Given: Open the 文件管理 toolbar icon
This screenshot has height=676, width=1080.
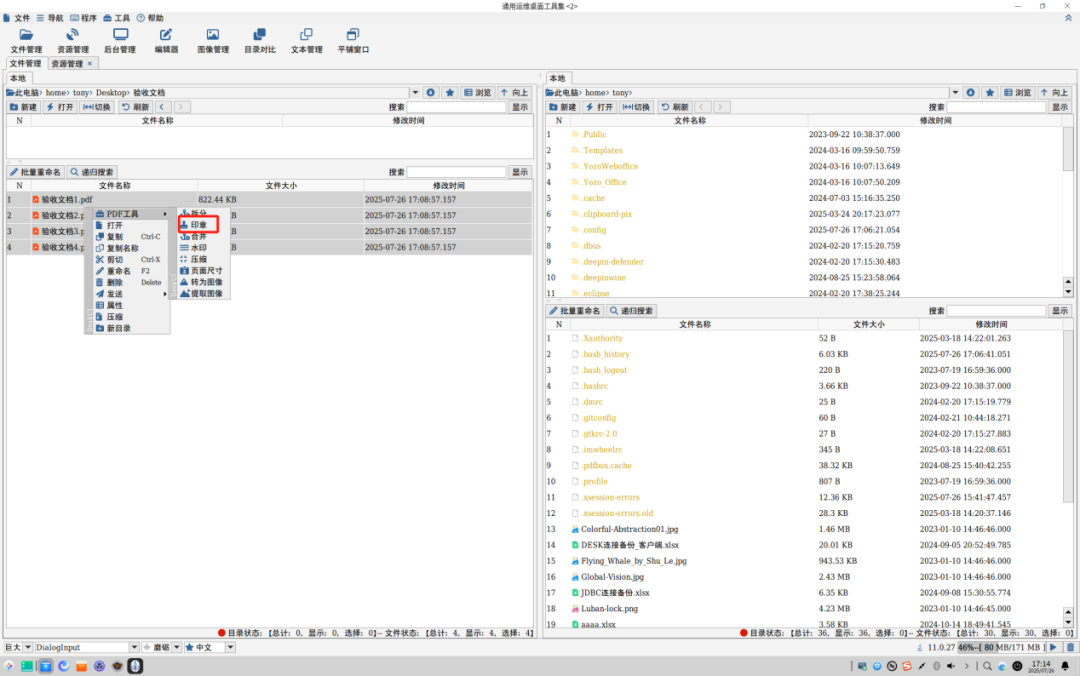Looking at the screenshot, I should 26,41.
